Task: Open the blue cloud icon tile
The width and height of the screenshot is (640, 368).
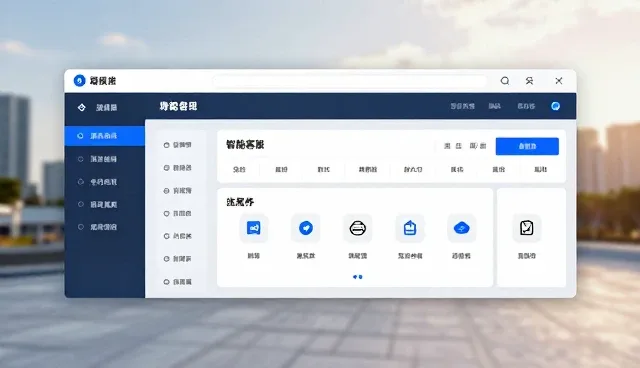Action: (x=462, y=228)
